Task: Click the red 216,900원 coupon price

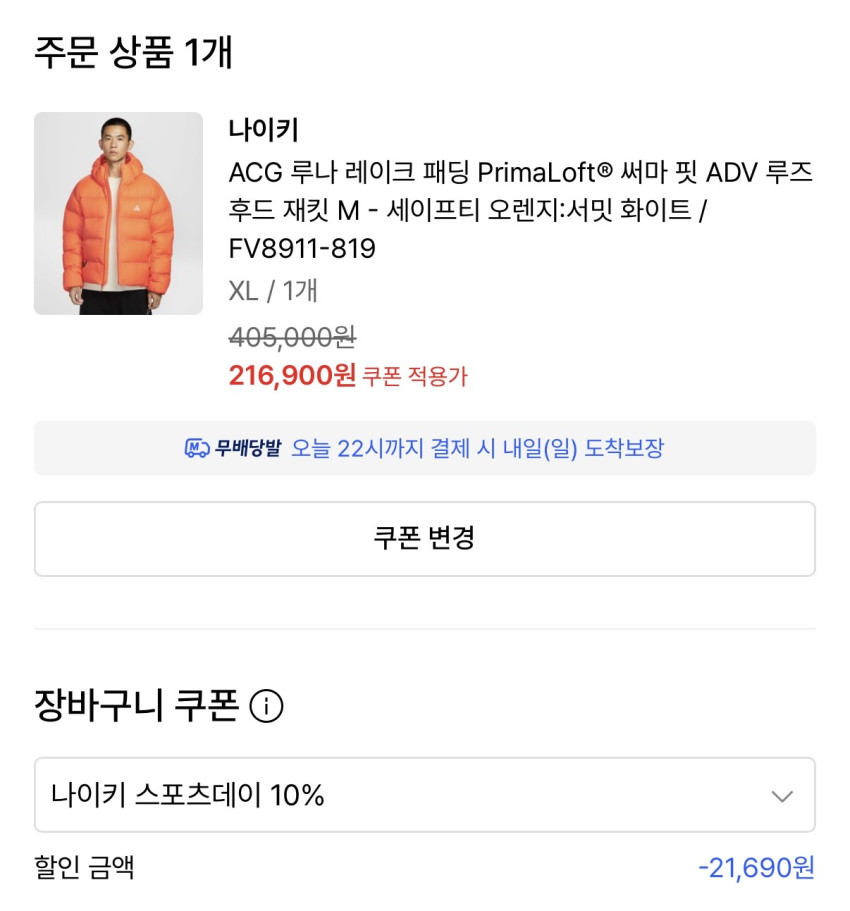Action: tap(292, 375)
